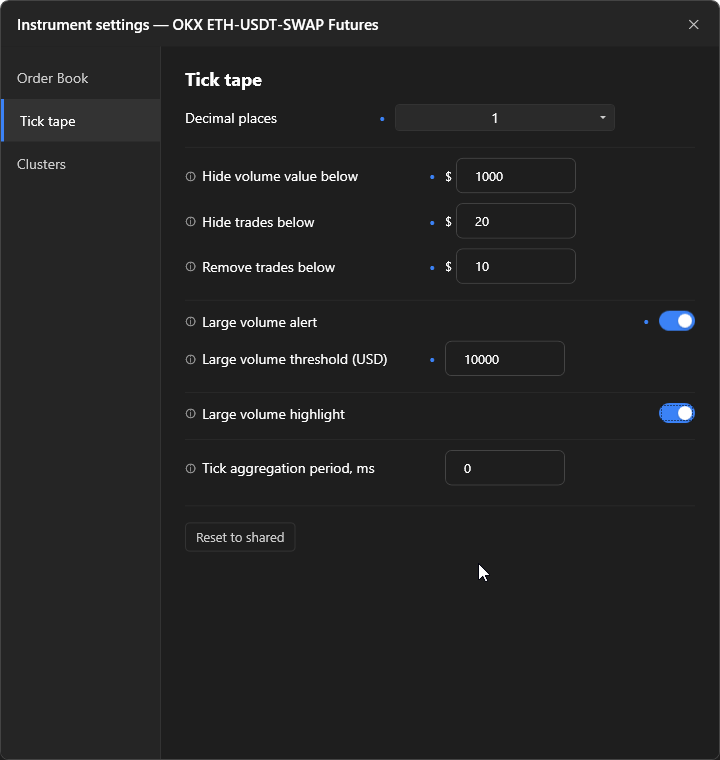Edit the Hide trades below field
Screen dimensions: 720x760
[516, 222]
